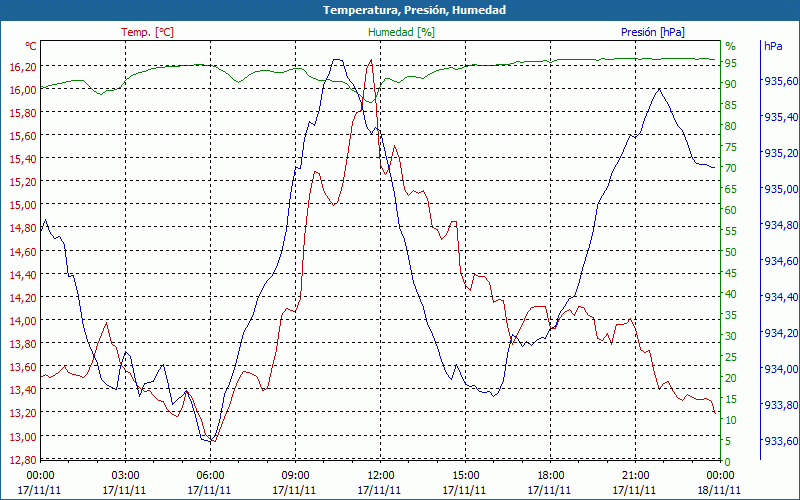Screen dimensions: 800x500
Task: Pick the 75 humidity axis value
Action: click(731, 147)
